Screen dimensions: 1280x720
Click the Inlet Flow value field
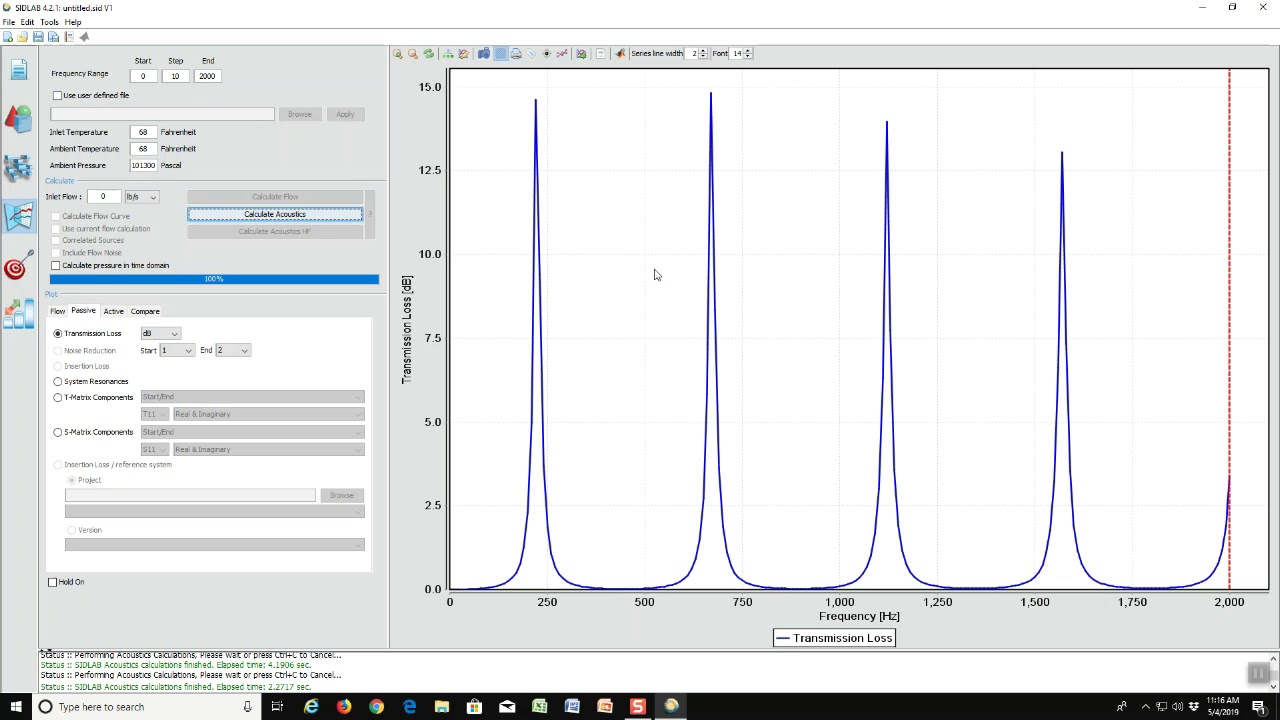[102, 197]
